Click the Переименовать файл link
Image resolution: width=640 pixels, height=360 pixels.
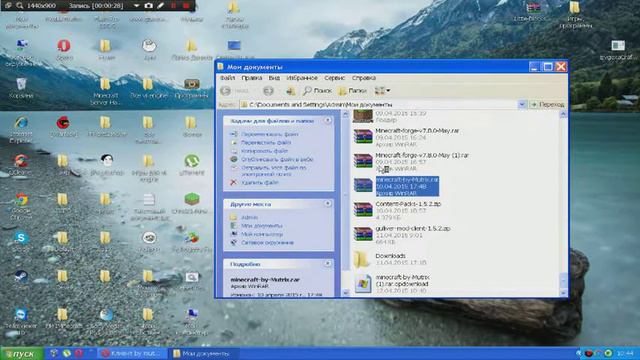coord(269,134)
